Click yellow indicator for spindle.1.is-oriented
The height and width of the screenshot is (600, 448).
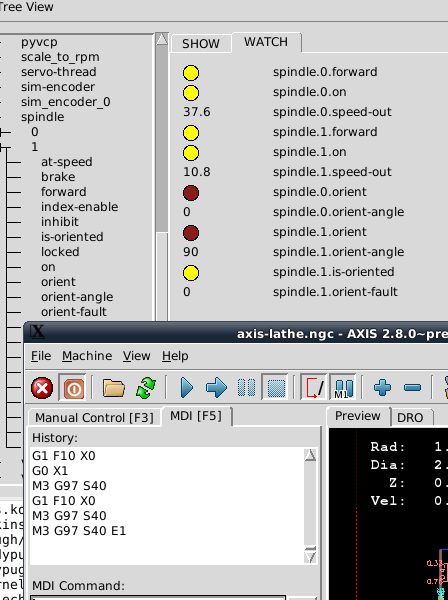(x=191, y=273)
